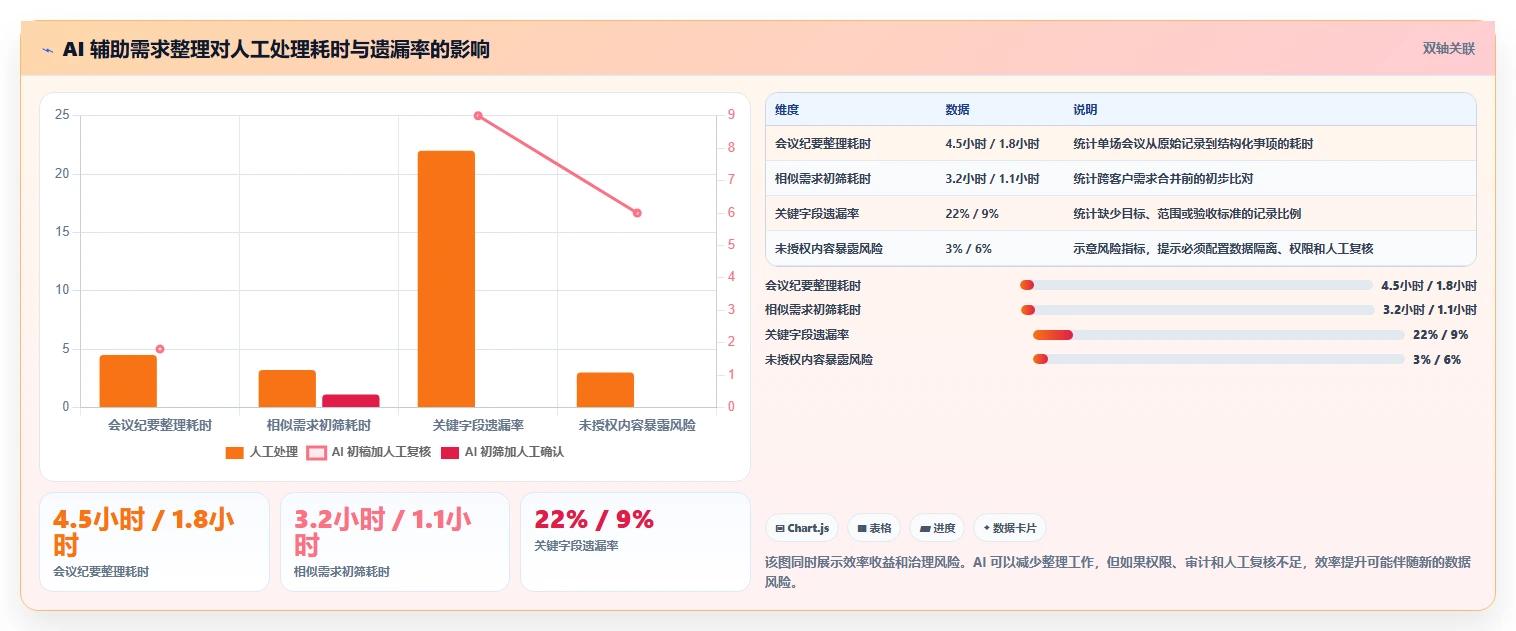1516x631 pixels.
Task: Click the orange bar for 未授权内容暴露风险
Action: (x=605, y=390)
